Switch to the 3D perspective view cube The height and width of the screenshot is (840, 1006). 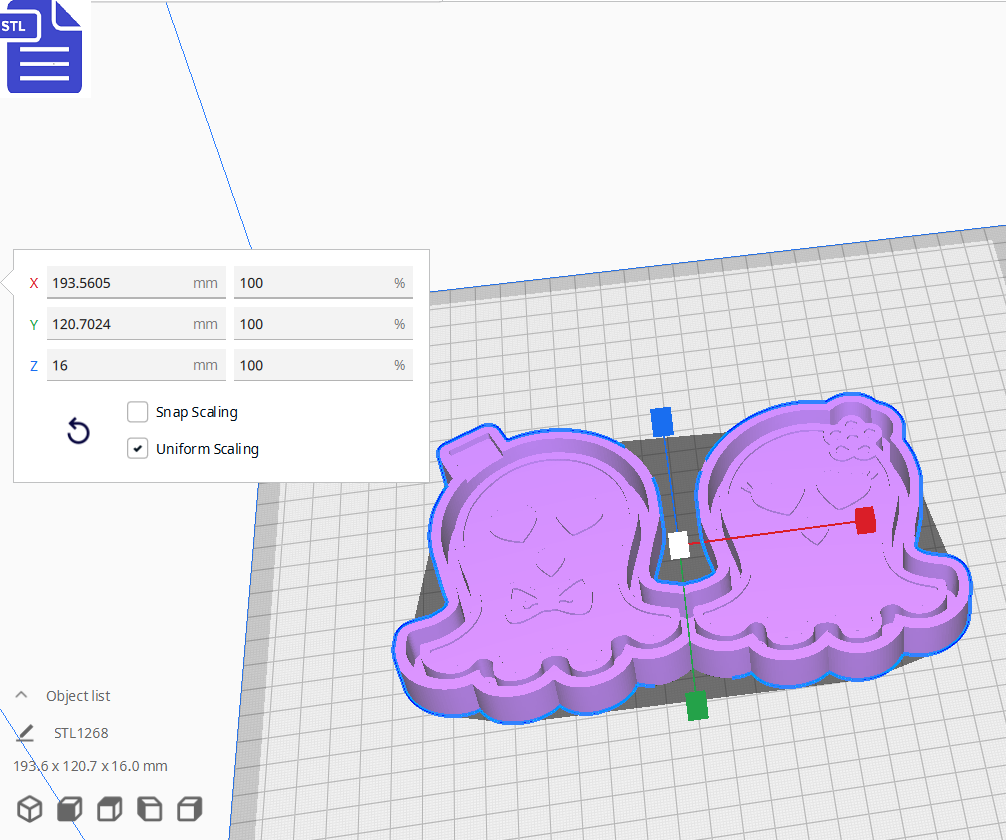(x=30, y=809)
